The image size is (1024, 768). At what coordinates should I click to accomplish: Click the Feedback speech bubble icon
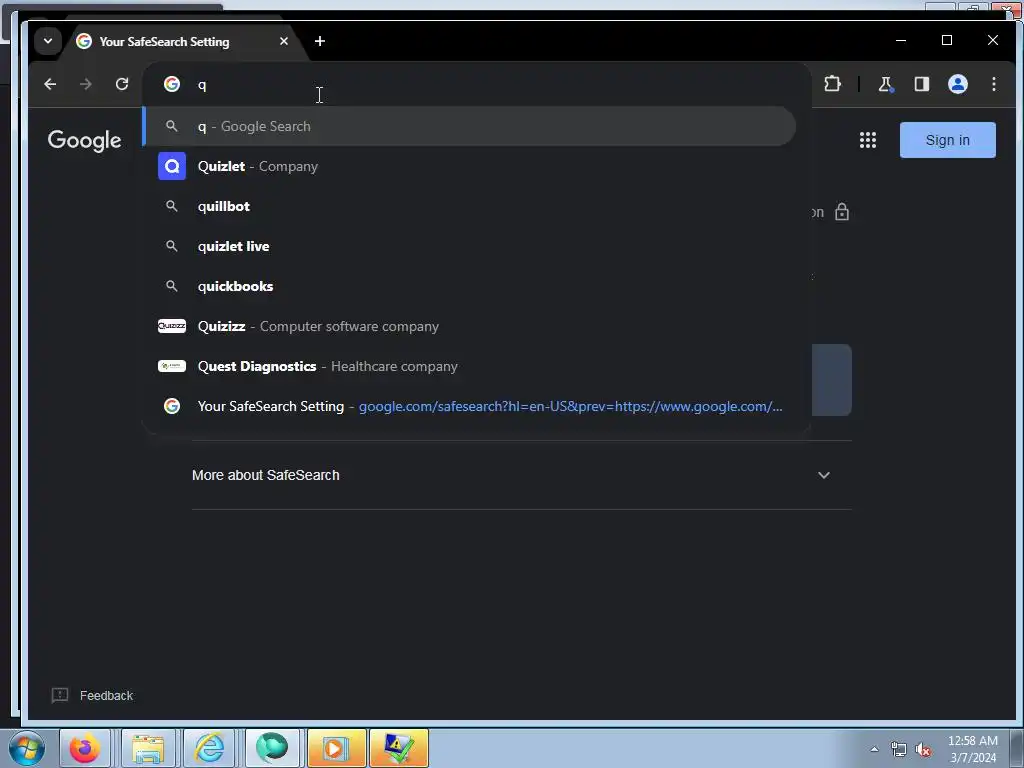point(60,696)
